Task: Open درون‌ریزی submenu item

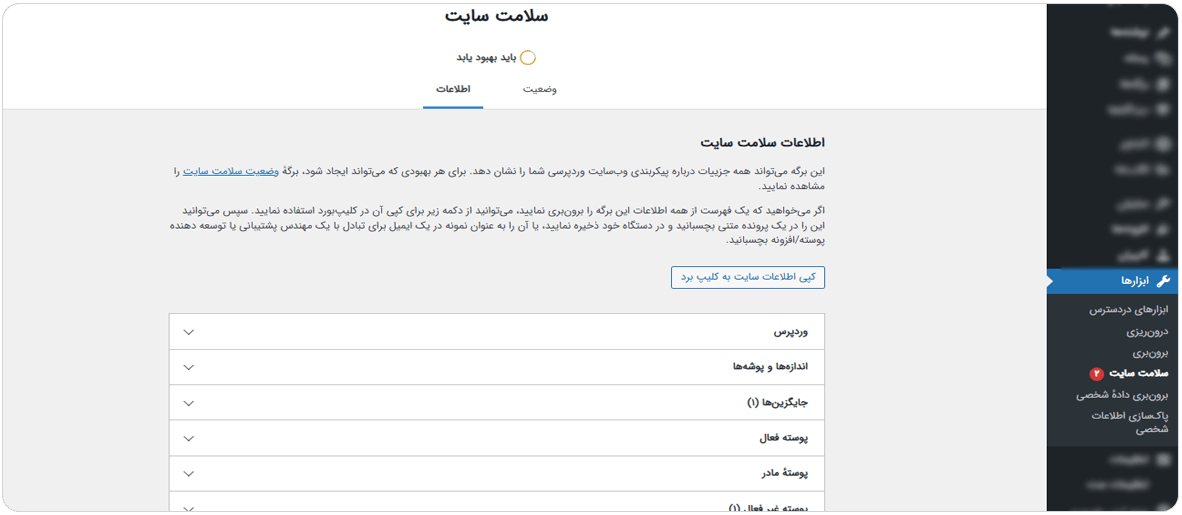Action: coord(1147,331)
